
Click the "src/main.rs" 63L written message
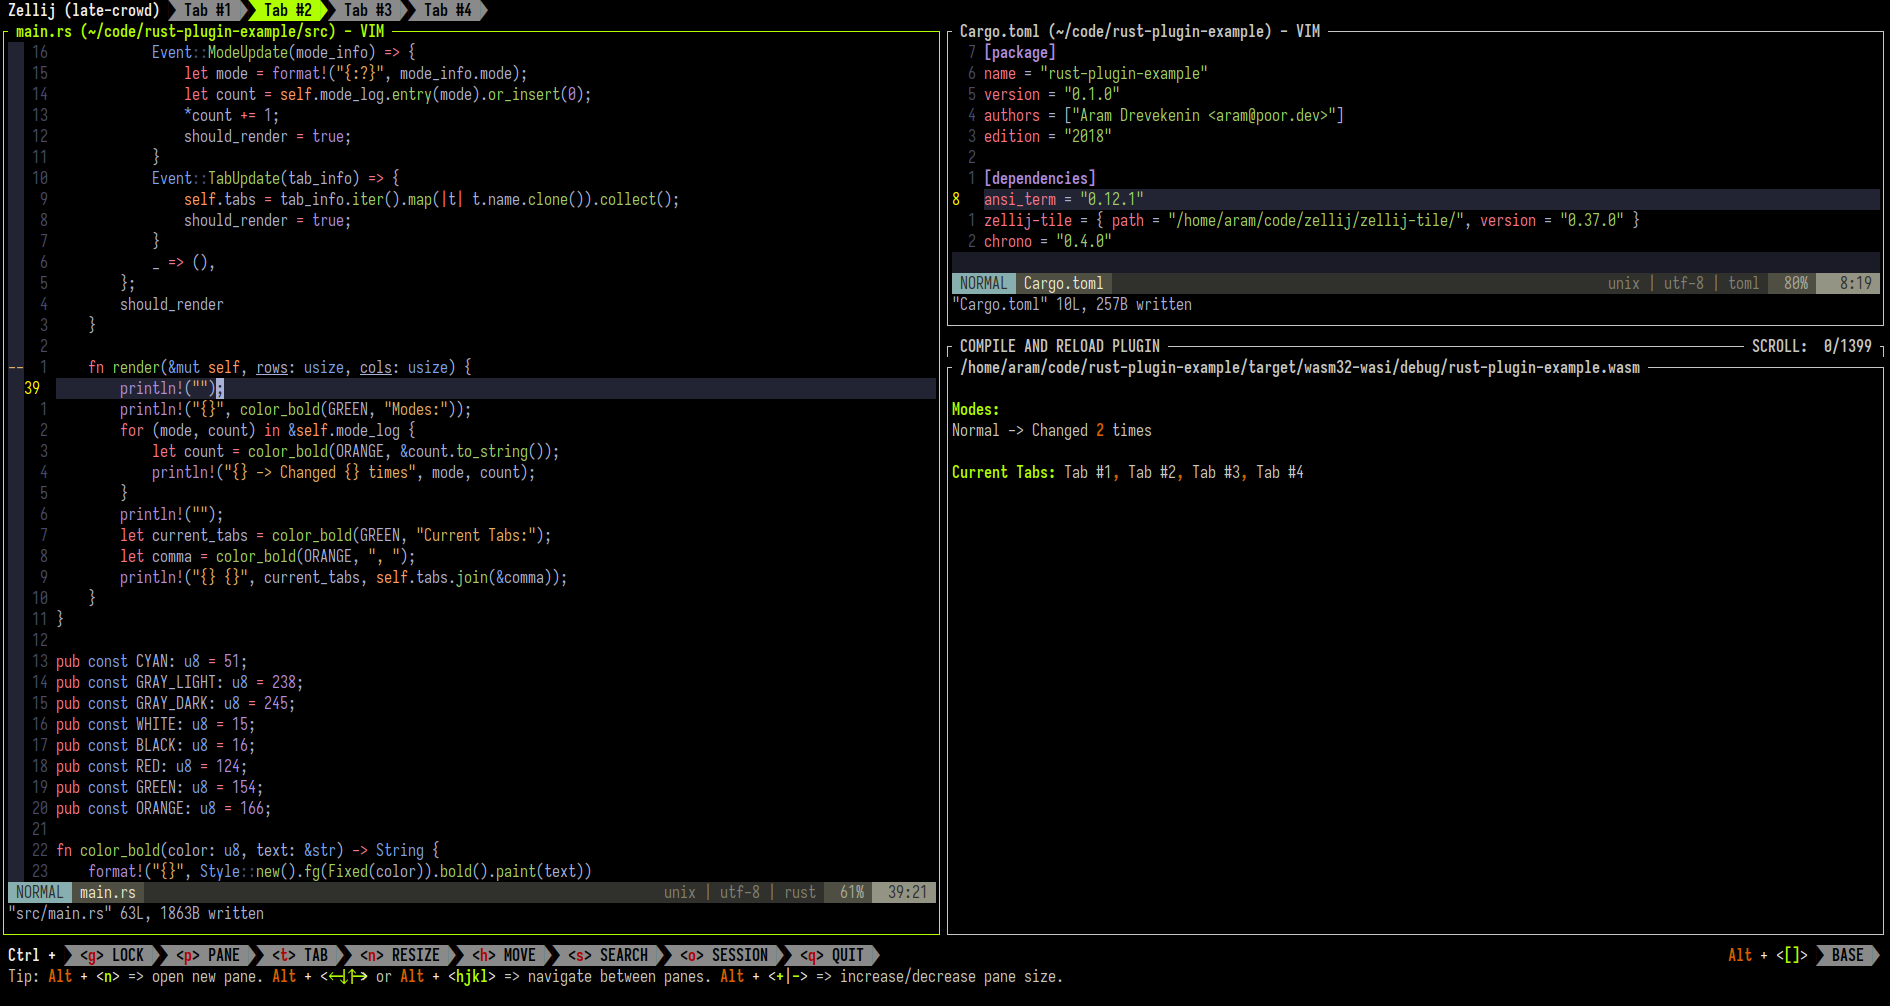click(136, 913)
